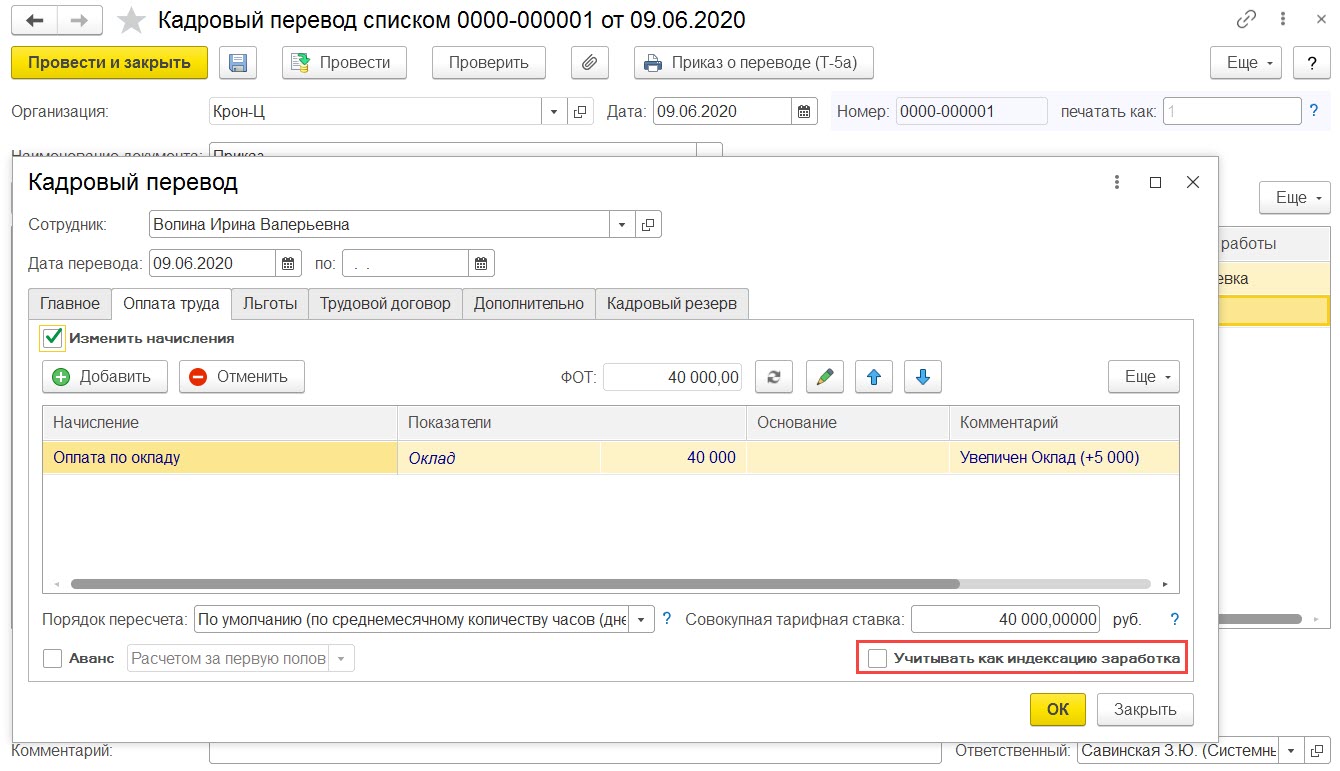Screen dimensions: 1340x771
Task: Click the Провести и закрыть button
Action: tap(109, 63)
